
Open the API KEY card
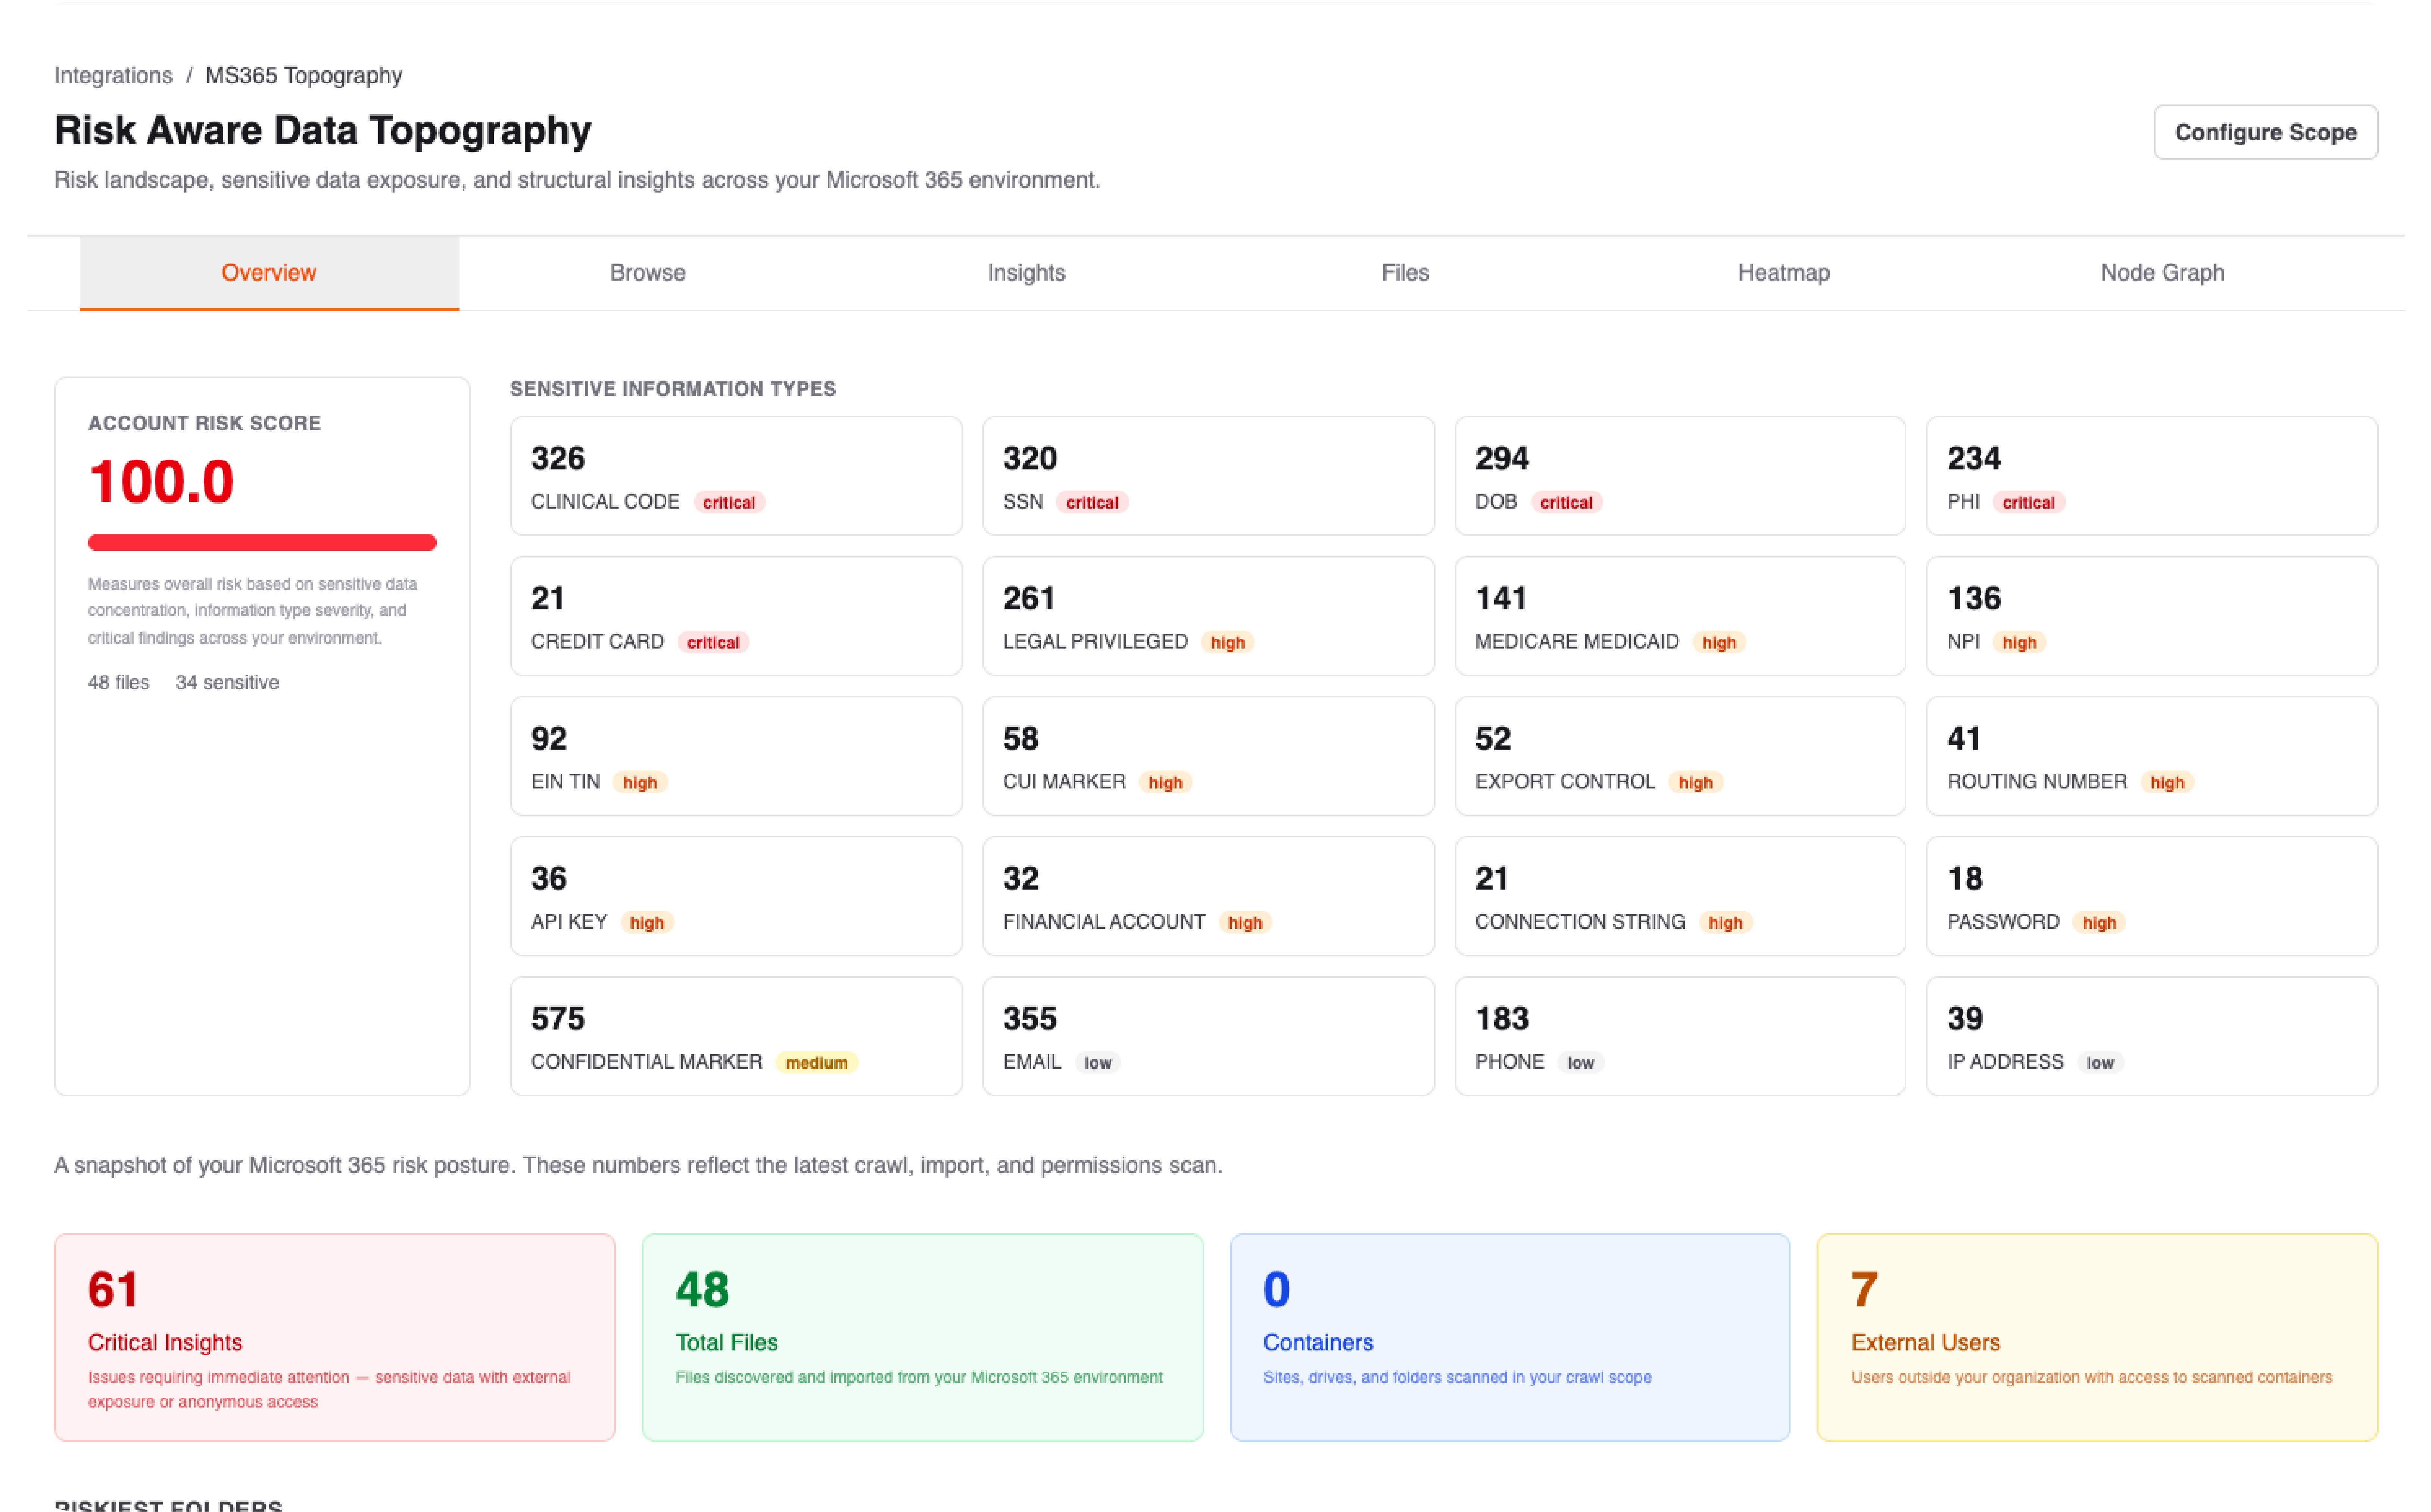tap(736, 896)
